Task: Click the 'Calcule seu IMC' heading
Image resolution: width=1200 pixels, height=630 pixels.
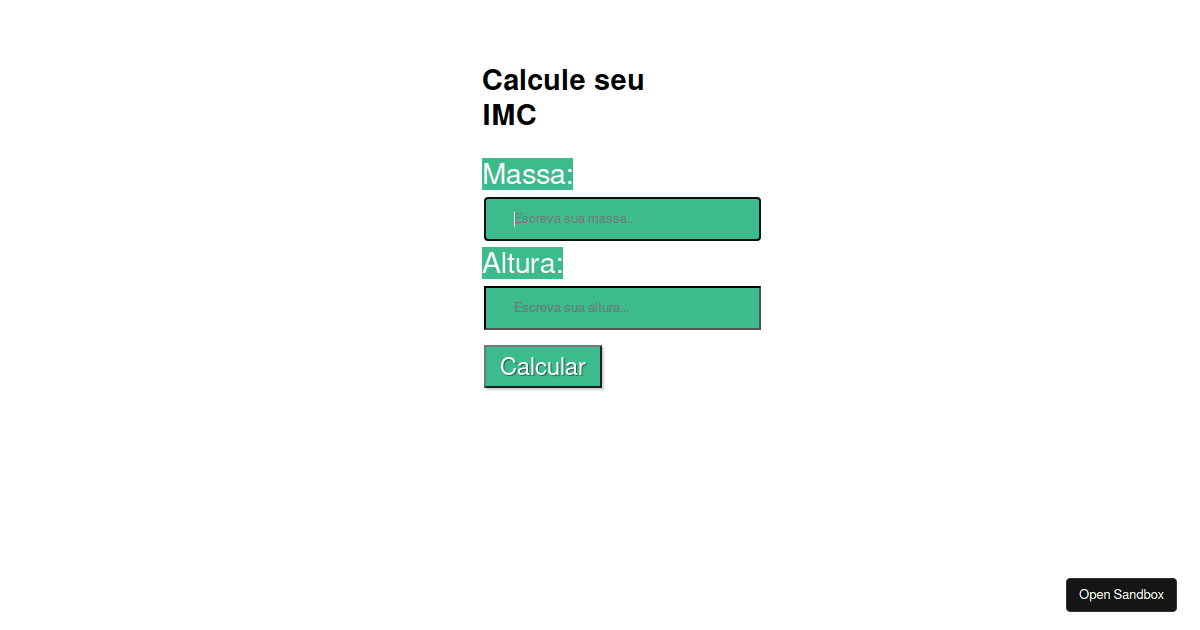Action: coord(562,96)
